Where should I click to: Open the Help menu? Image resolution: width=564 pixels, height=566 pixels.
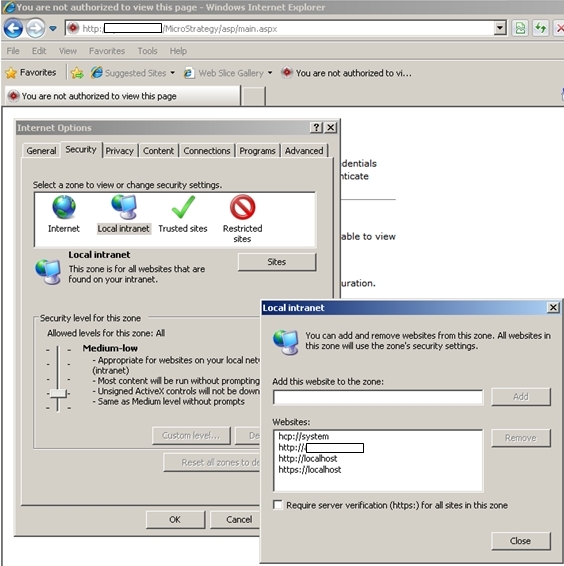click(x=178, y=51)
